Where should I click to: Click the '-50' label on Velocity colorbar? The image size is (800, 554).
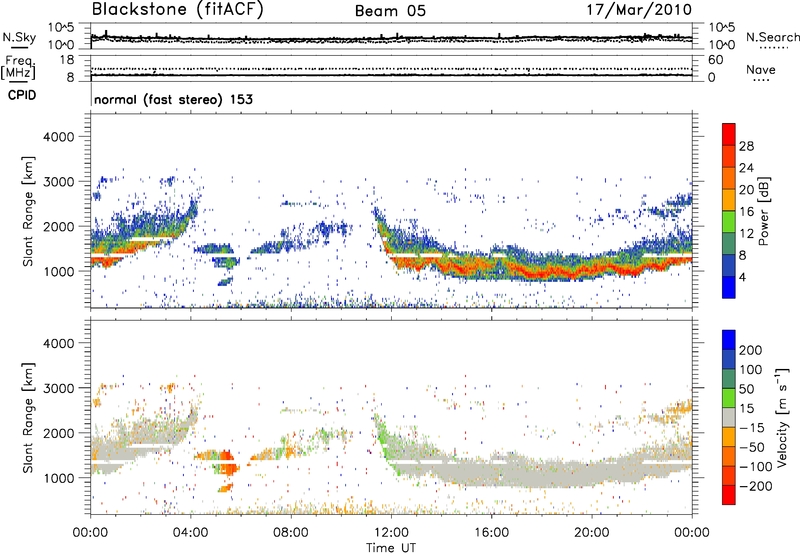pos(752,447)
